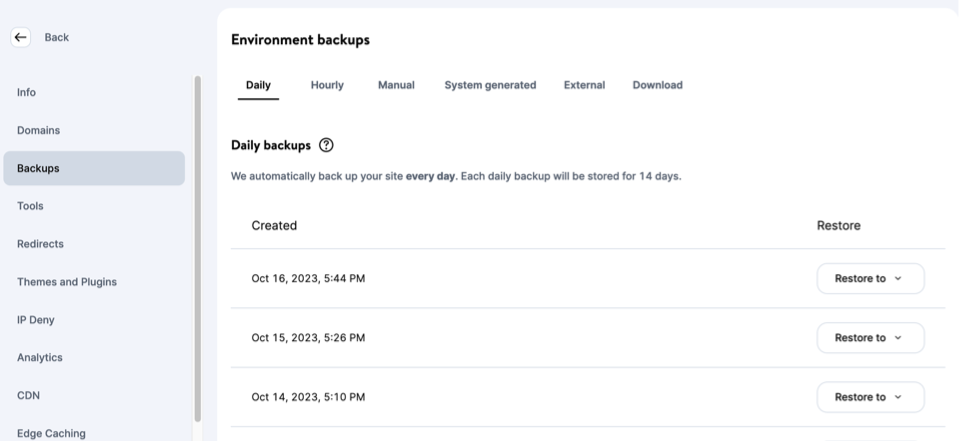
Task: Go to Domains in sidebar
Action: click(39, 130)
